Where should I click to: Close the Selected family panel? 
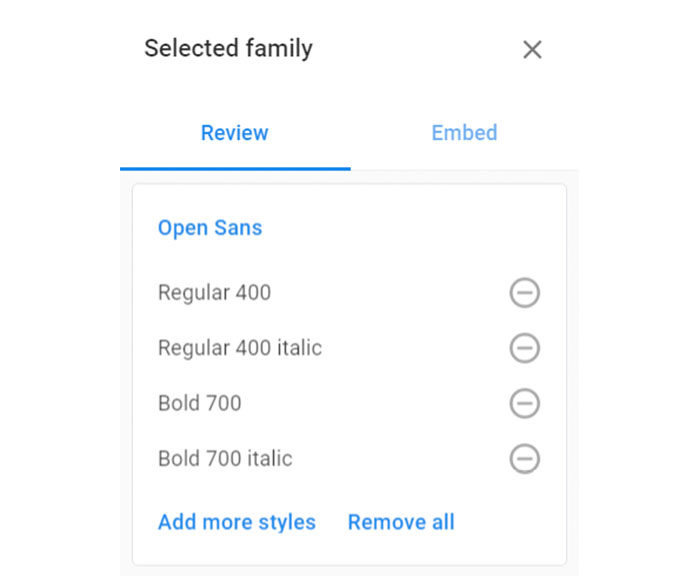pyautogui.click(x=532, y=49)
